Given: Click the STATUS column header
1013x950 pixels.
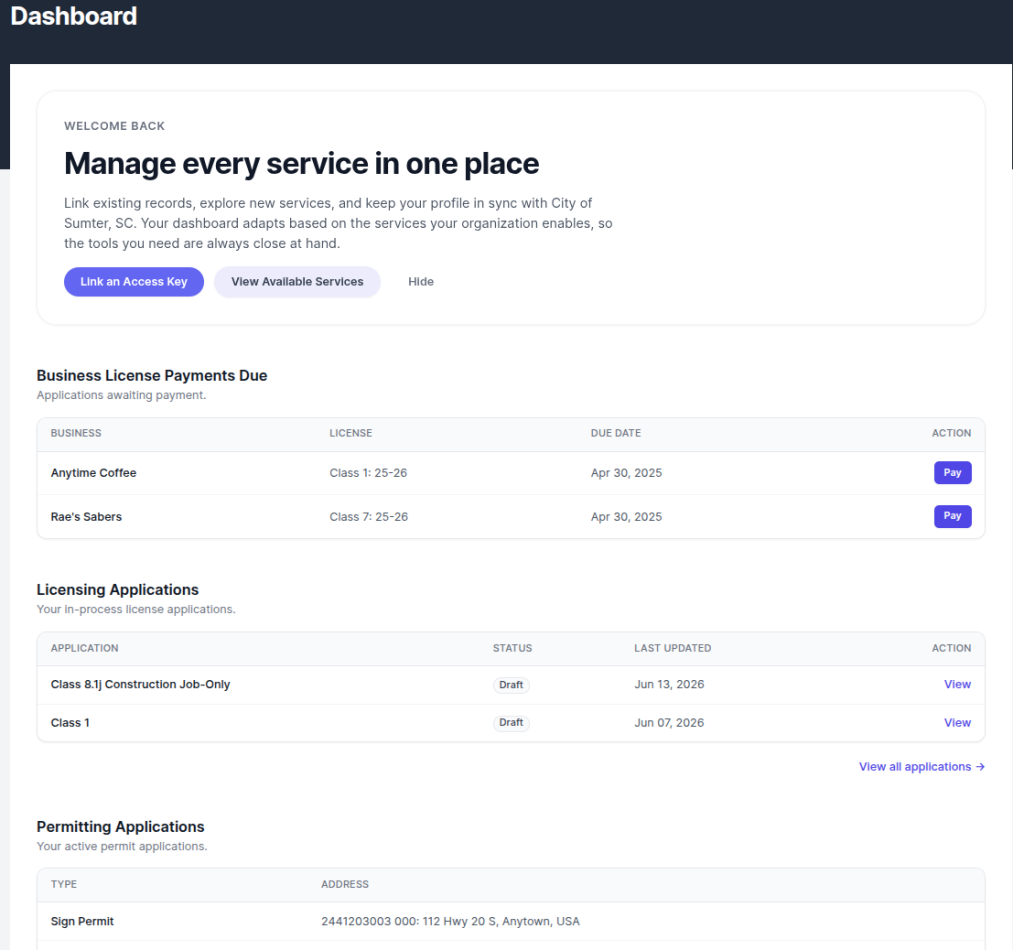Looking at the screenshot, I should click(512, 648).
